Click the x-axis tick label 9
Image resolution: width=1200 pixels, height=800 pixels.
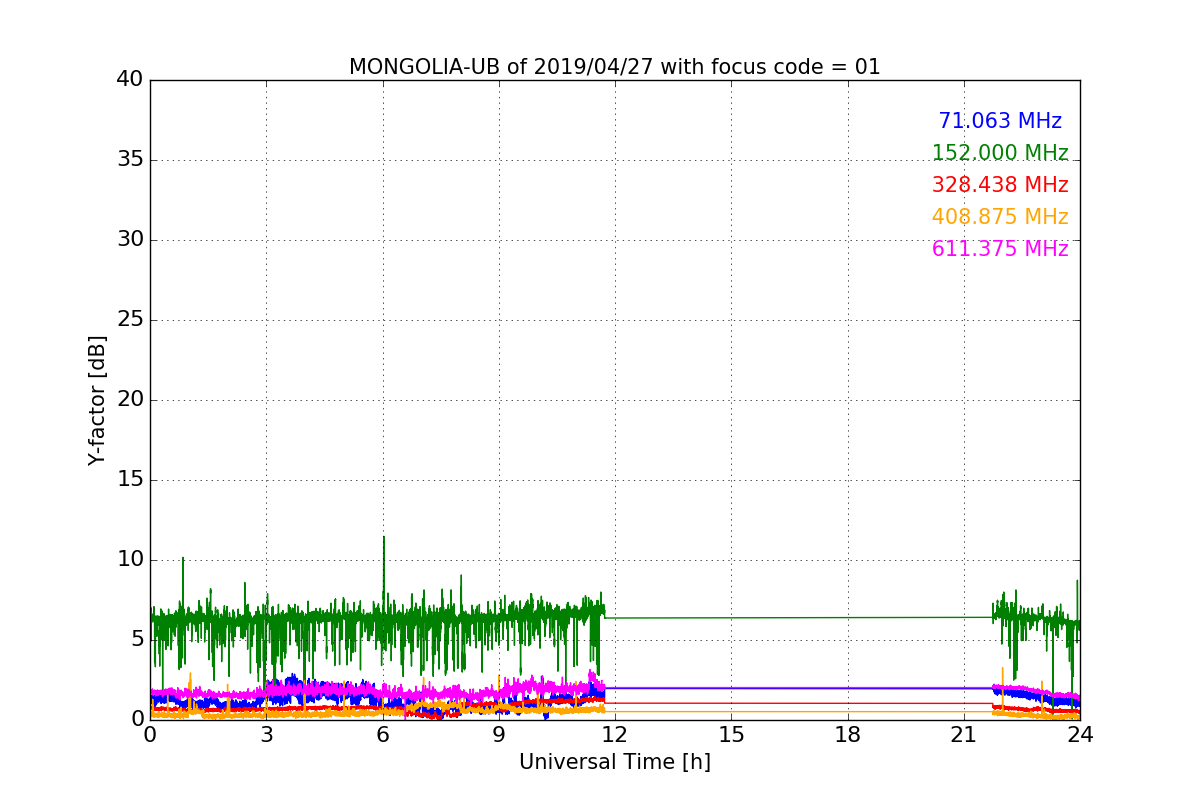[499, 735]
